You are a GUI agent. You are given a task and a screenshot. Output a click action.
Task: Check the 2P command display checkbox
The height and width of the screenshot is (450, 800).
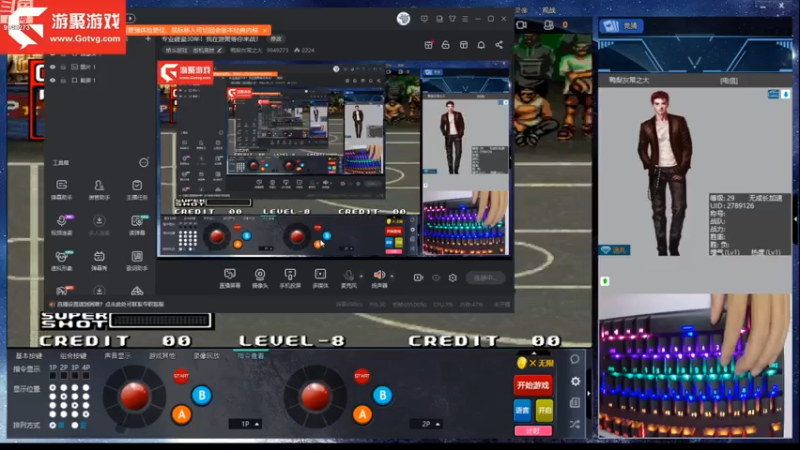[x=64, y=376]
